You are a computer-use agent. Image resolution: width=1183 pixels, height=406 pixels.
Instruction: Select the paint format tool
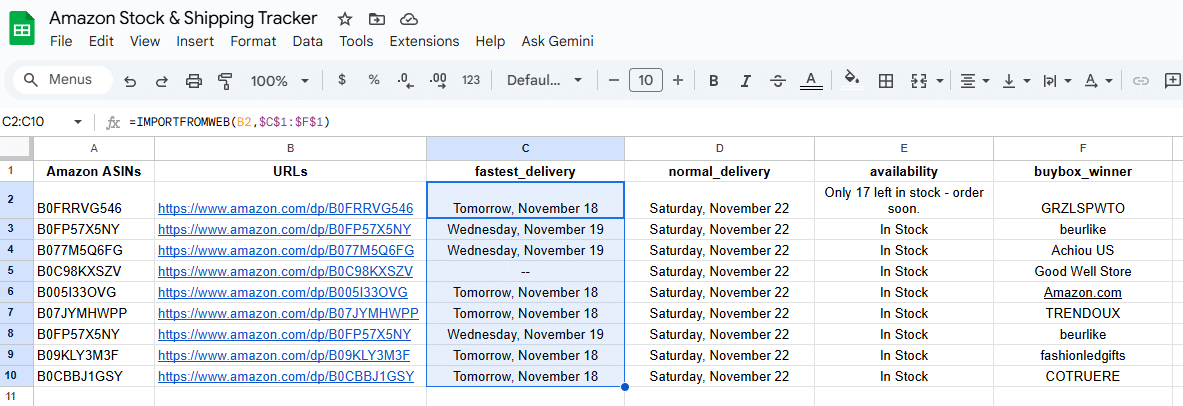(225, 81)
